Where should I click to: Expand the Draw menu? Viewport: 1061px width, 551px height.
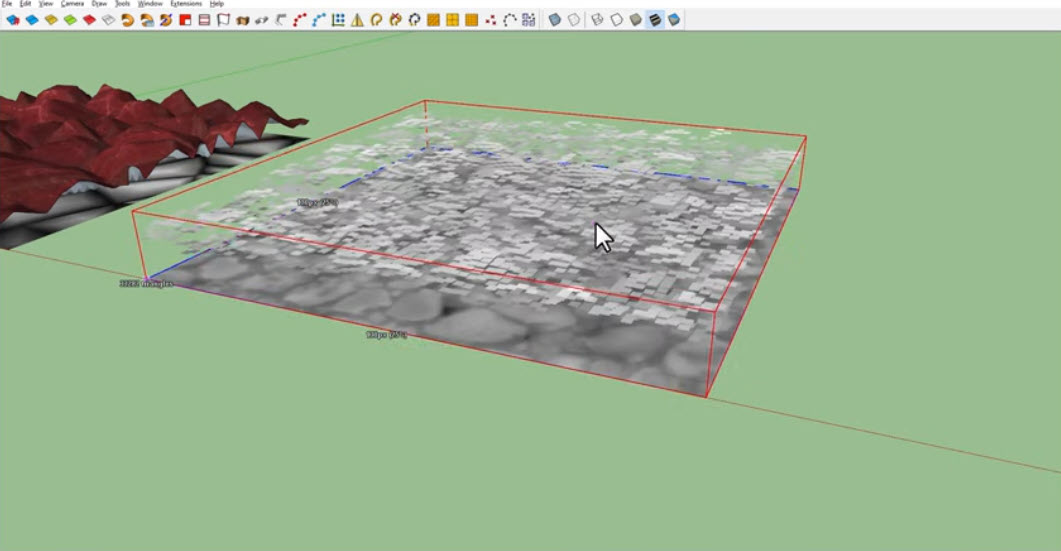[x=99, y=4]
